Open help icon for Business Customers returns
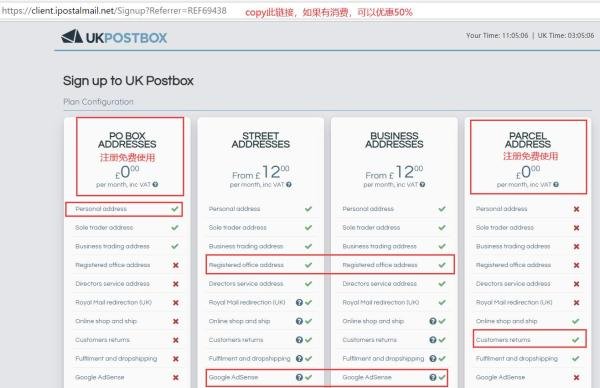 [433, 340]
